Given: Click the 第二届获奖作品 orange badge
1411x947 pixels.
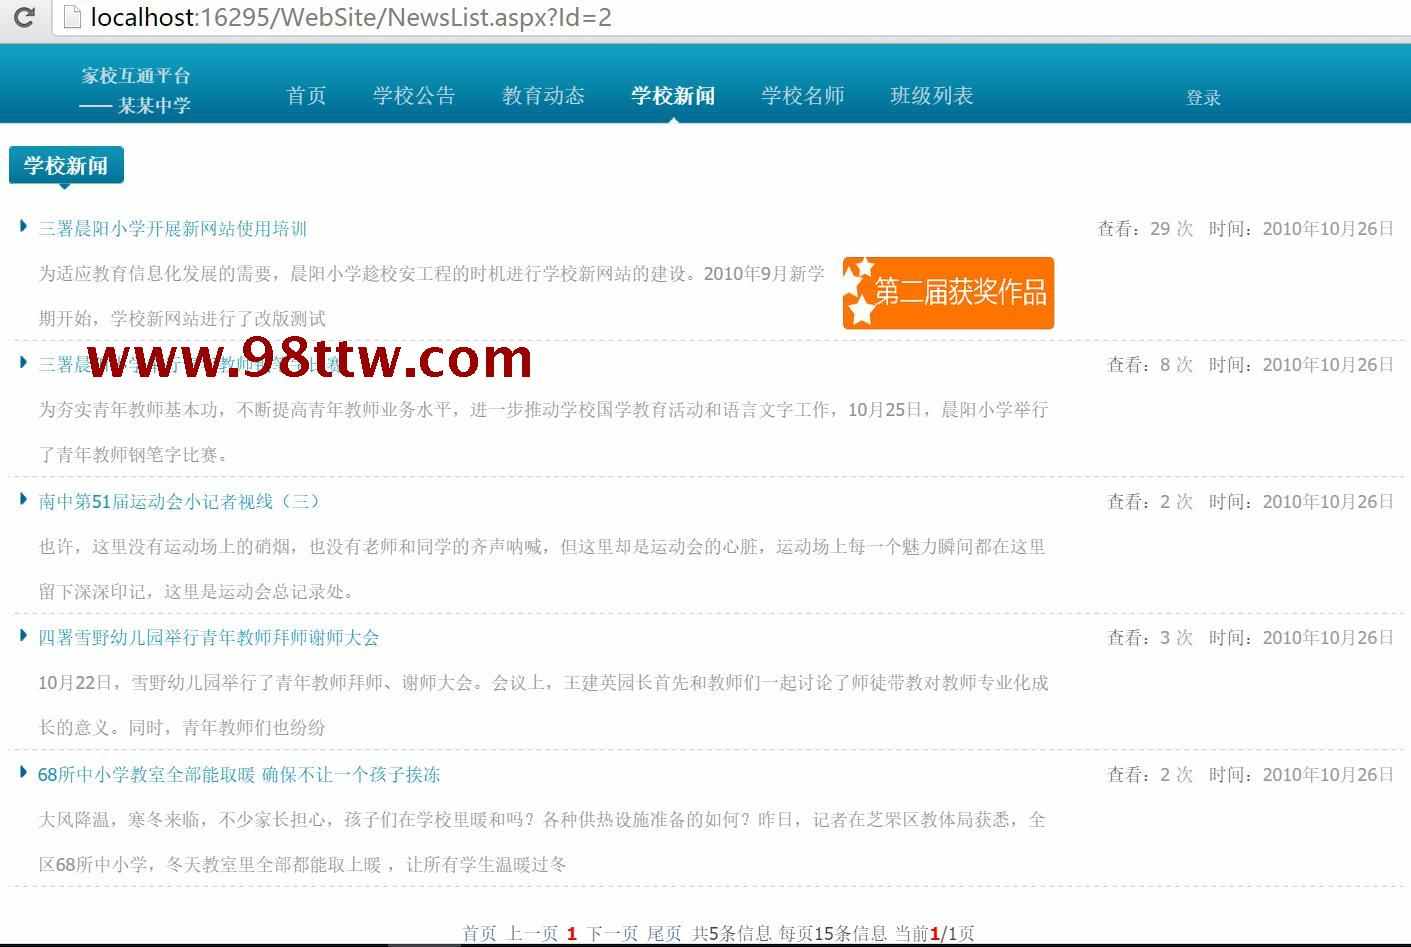Looking at the screenshot, I should point(948,293).
